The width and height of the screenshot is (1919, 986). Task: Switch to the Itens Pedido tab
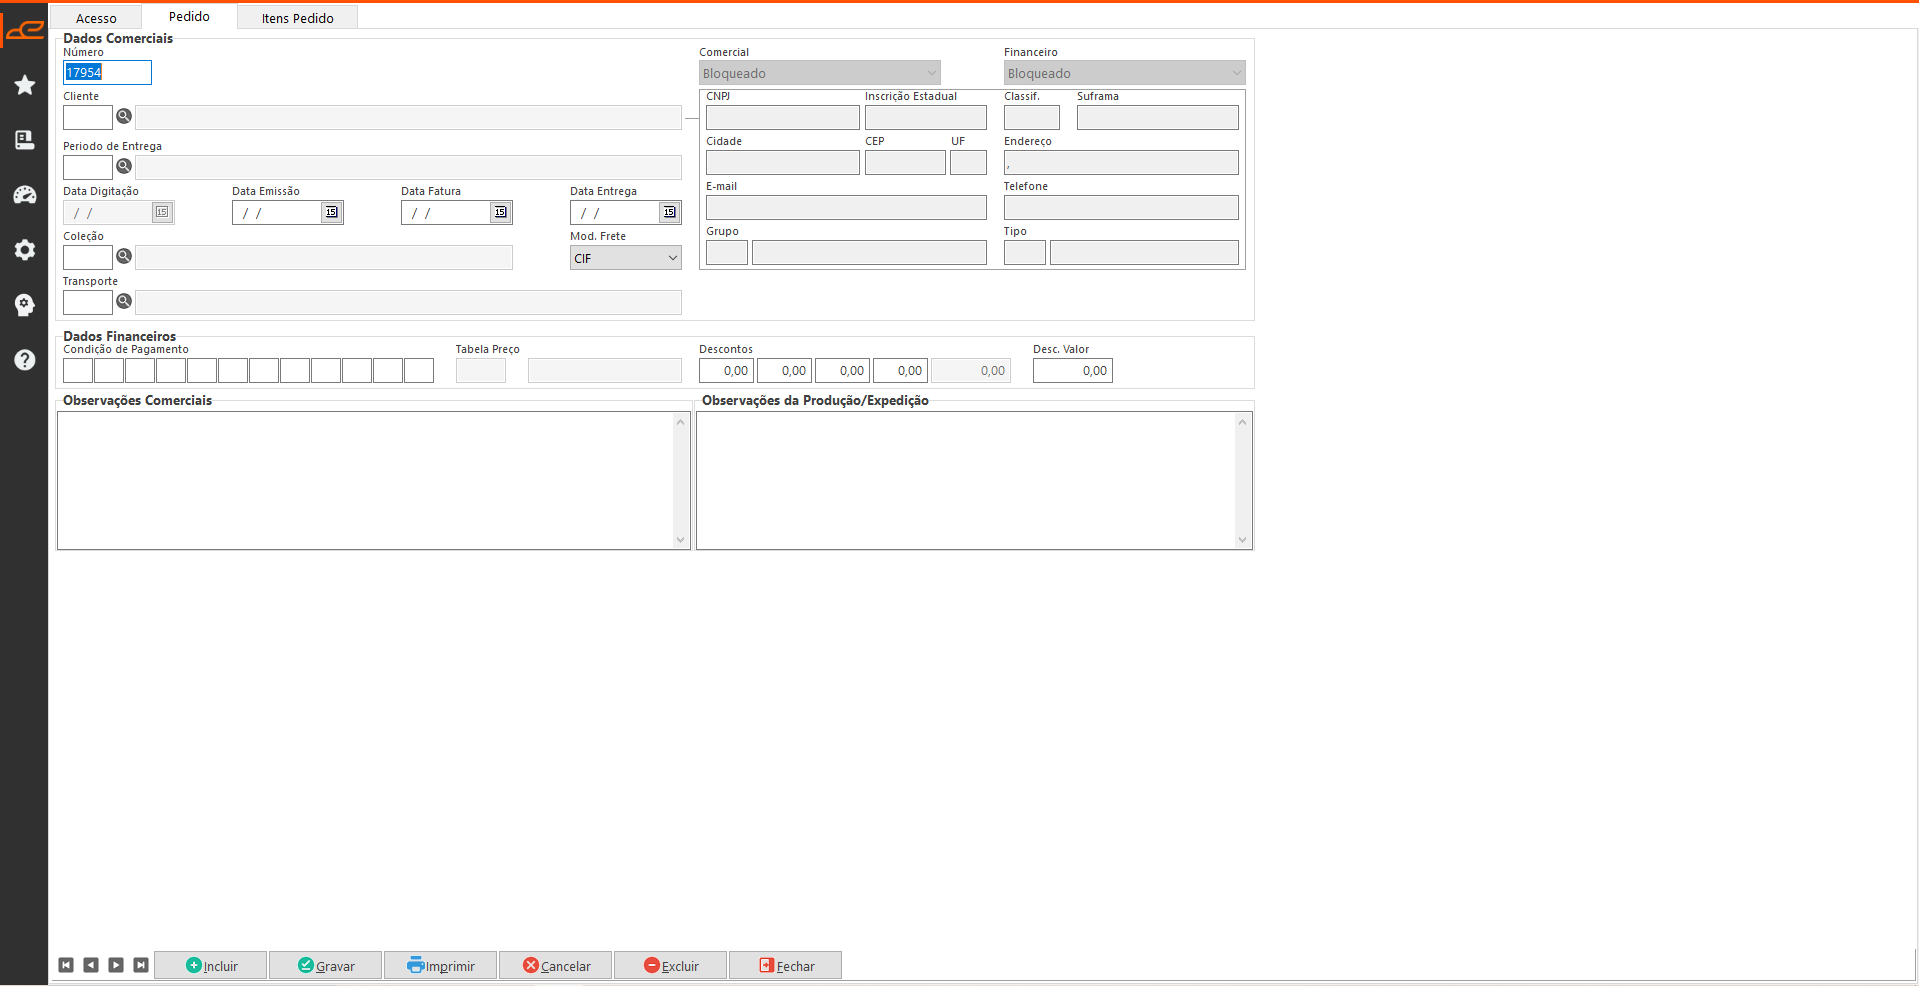(297, 18)
